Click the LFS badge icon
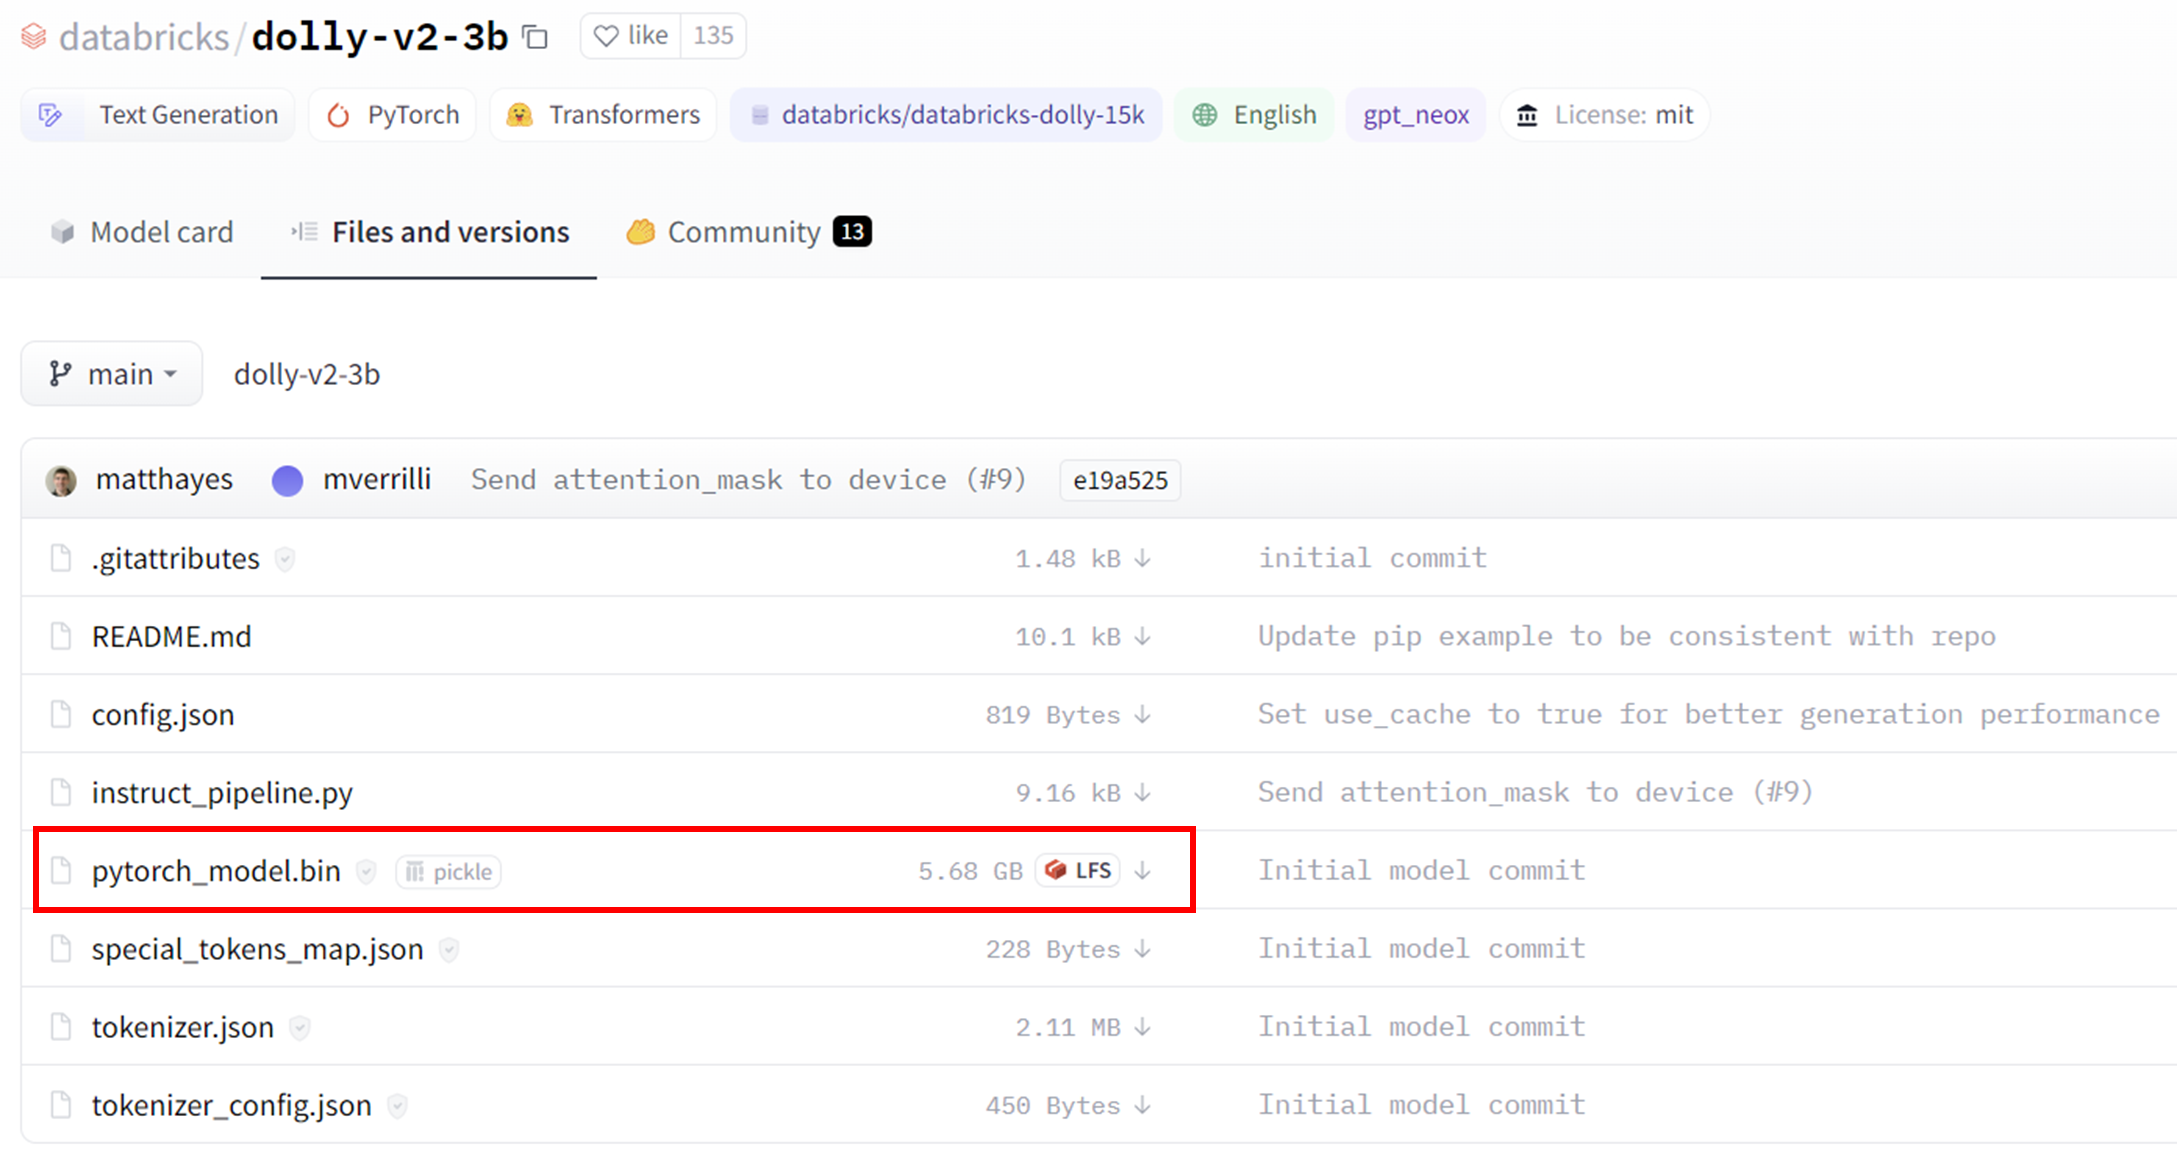 coord(1079,871)
